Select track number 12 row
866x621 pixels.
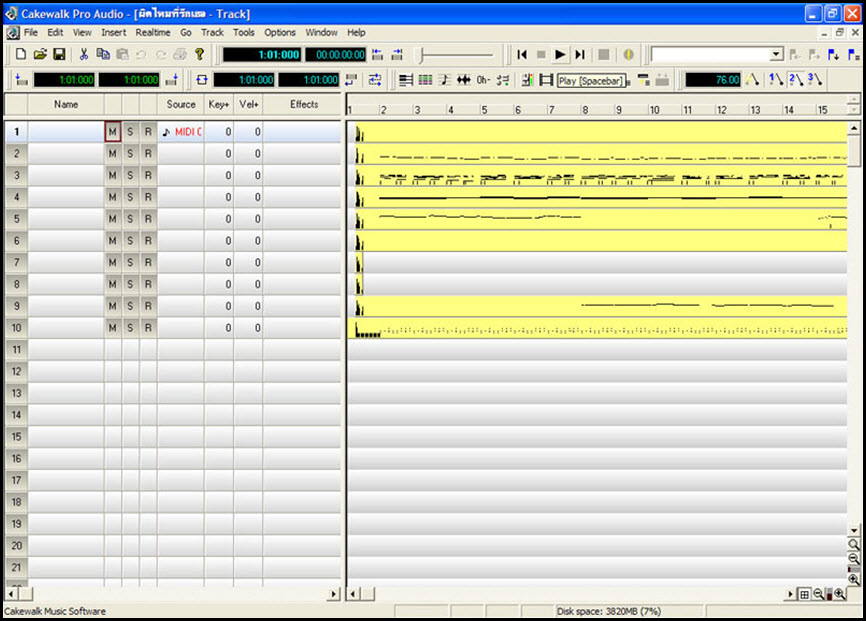(x=17, y=371)
